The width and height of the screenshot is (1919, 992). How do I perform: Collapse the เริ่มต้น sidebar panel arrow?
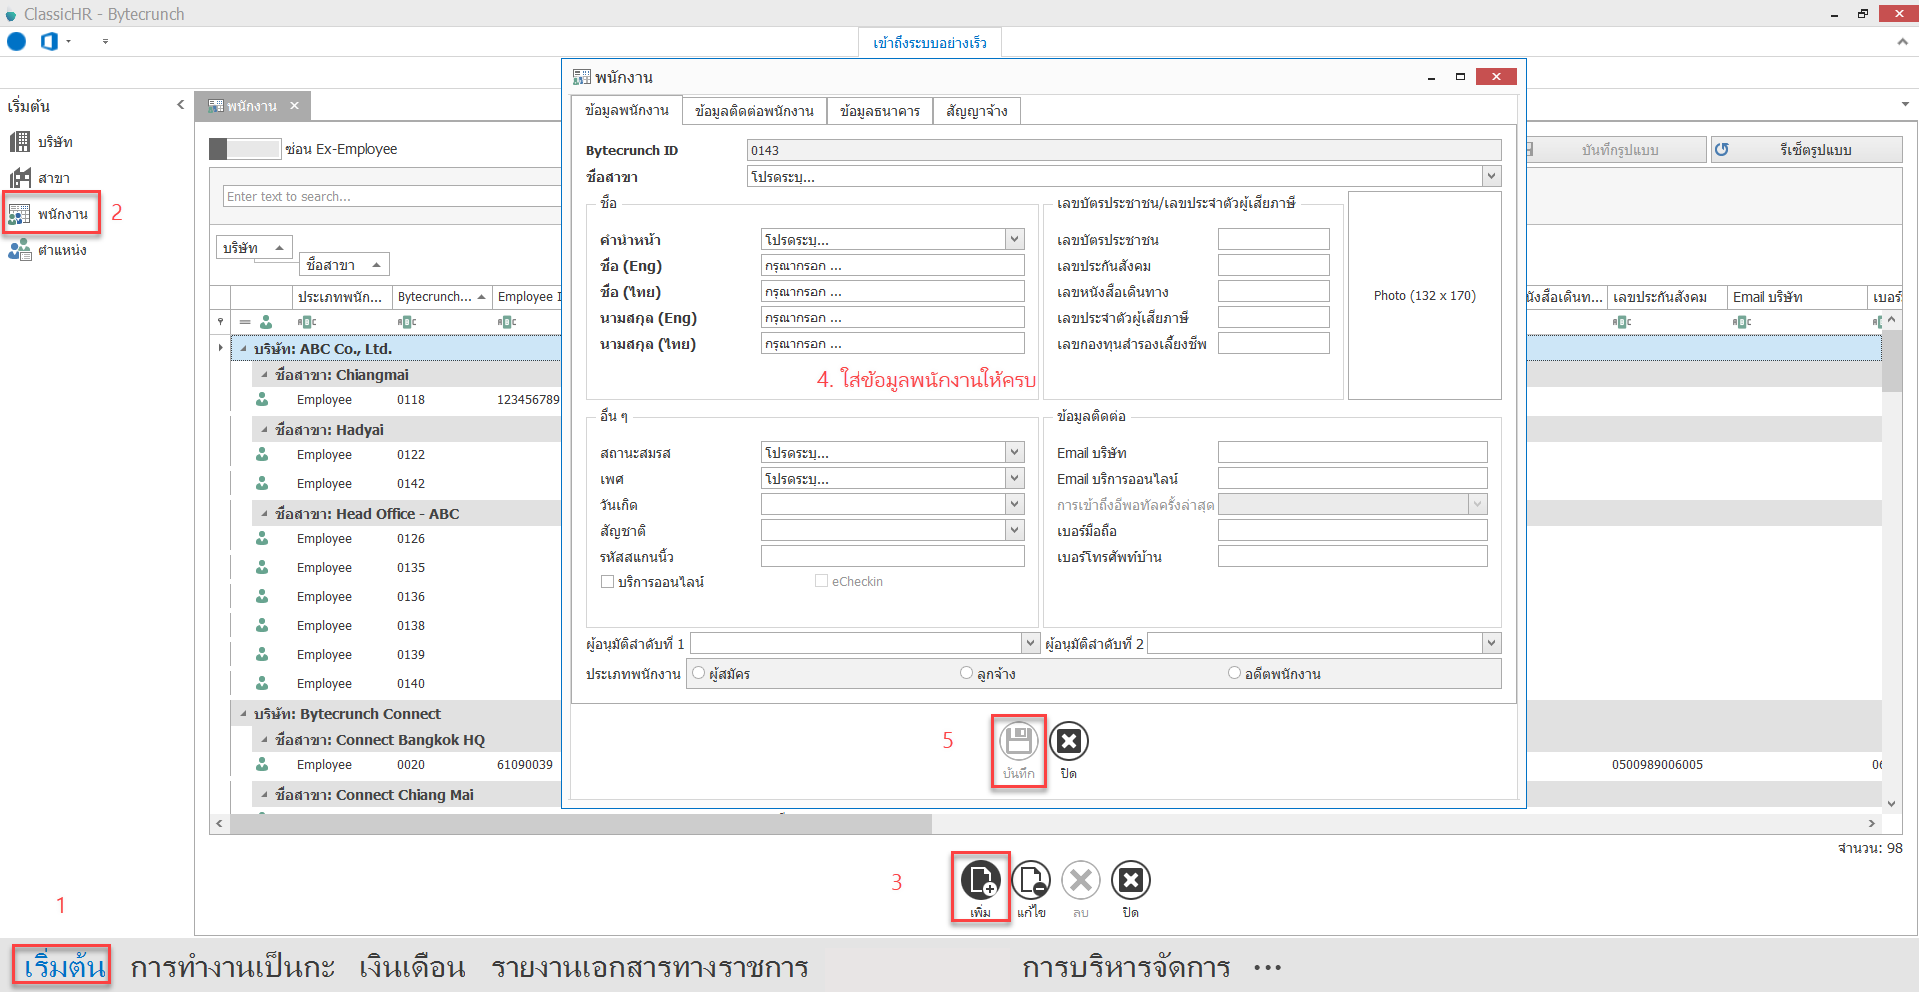181,104
